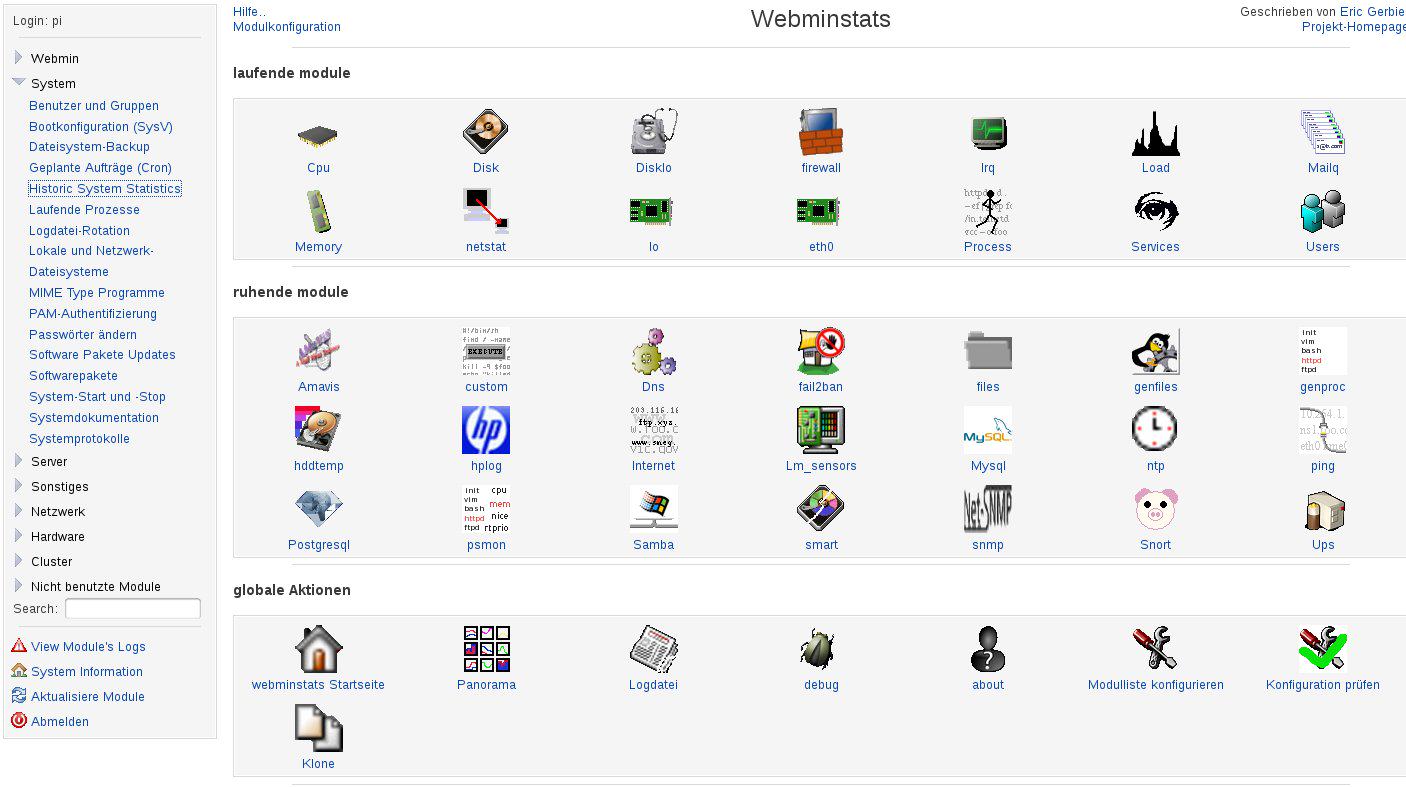Open the Cpu module chip icon

click(318, 135)
